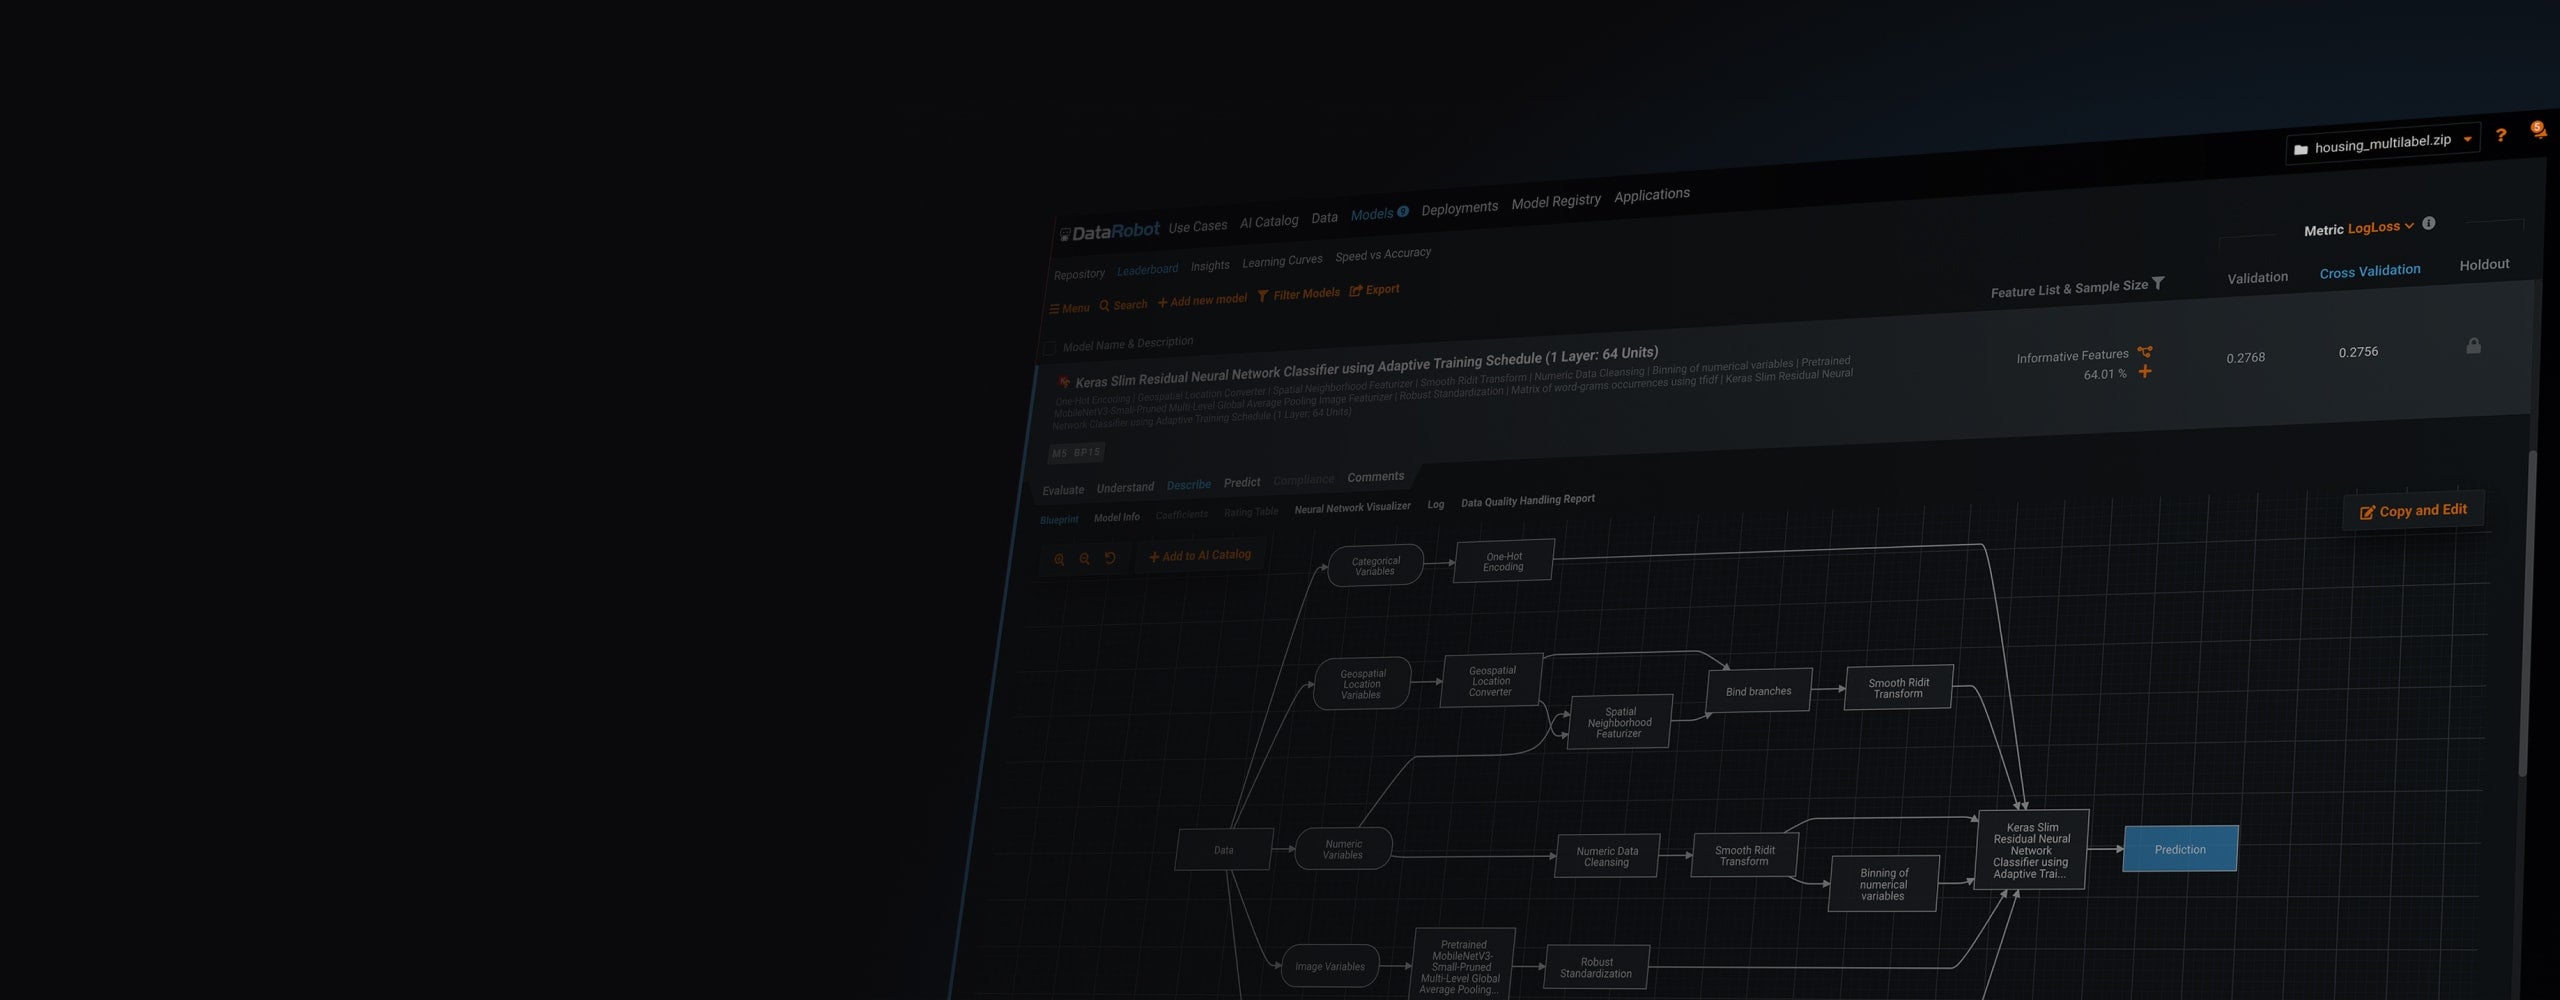
Task: Open the Deployments tab
Action: click(x=1459, y=208)
